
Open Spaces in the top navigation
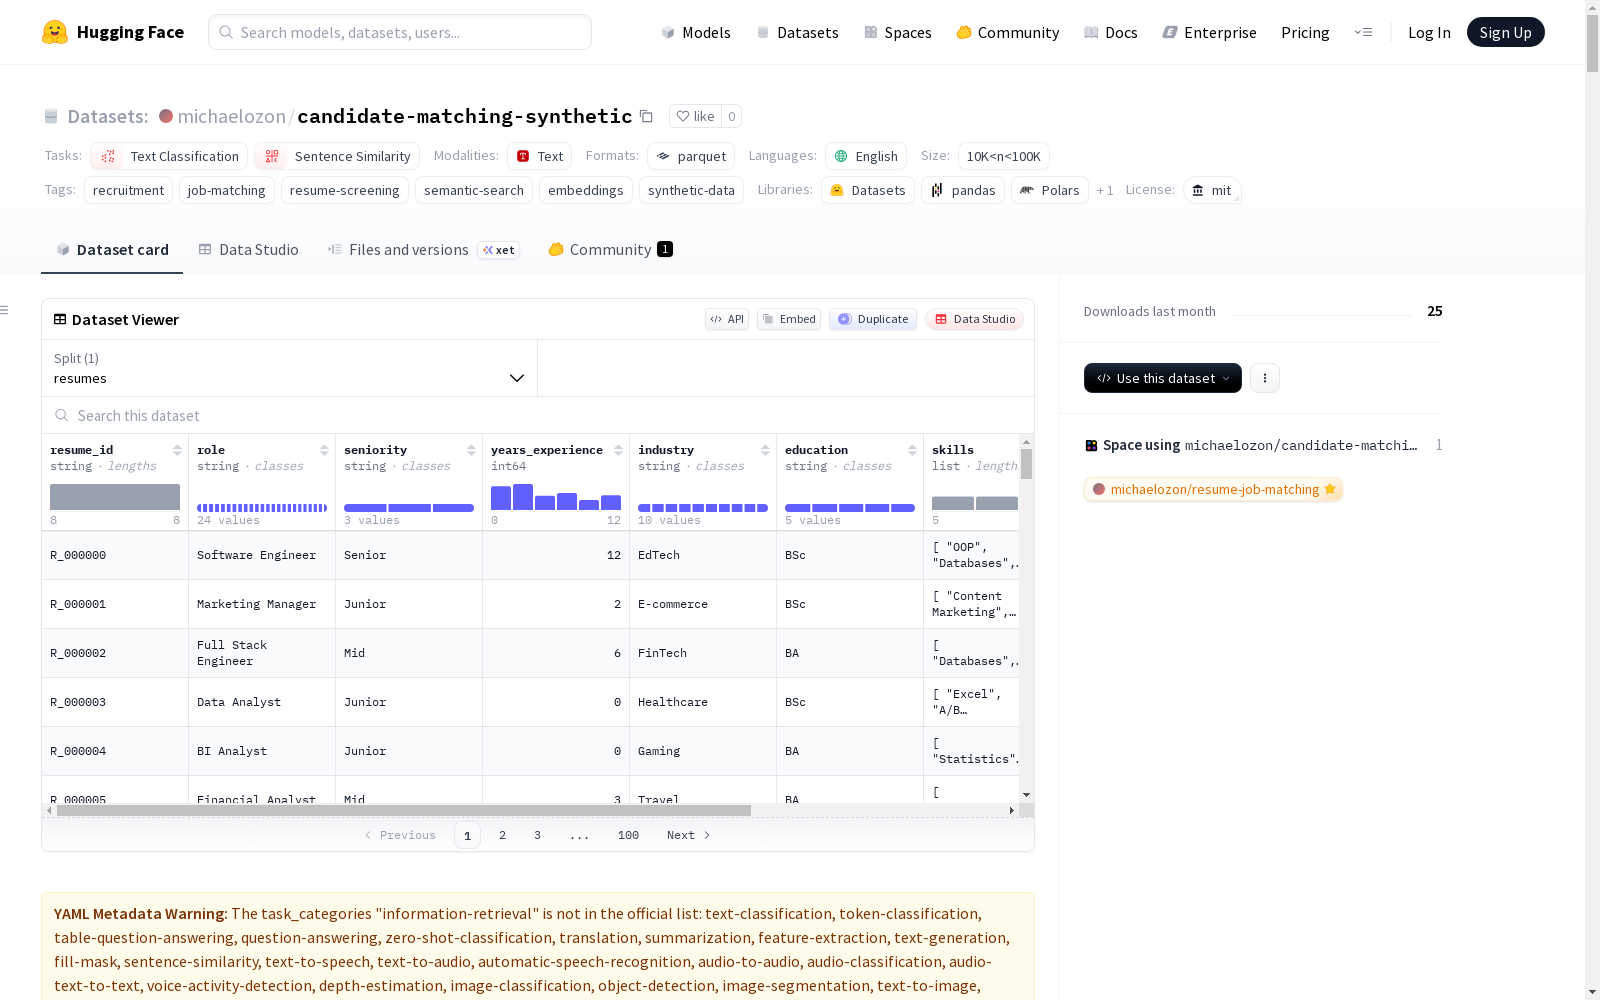898,32
